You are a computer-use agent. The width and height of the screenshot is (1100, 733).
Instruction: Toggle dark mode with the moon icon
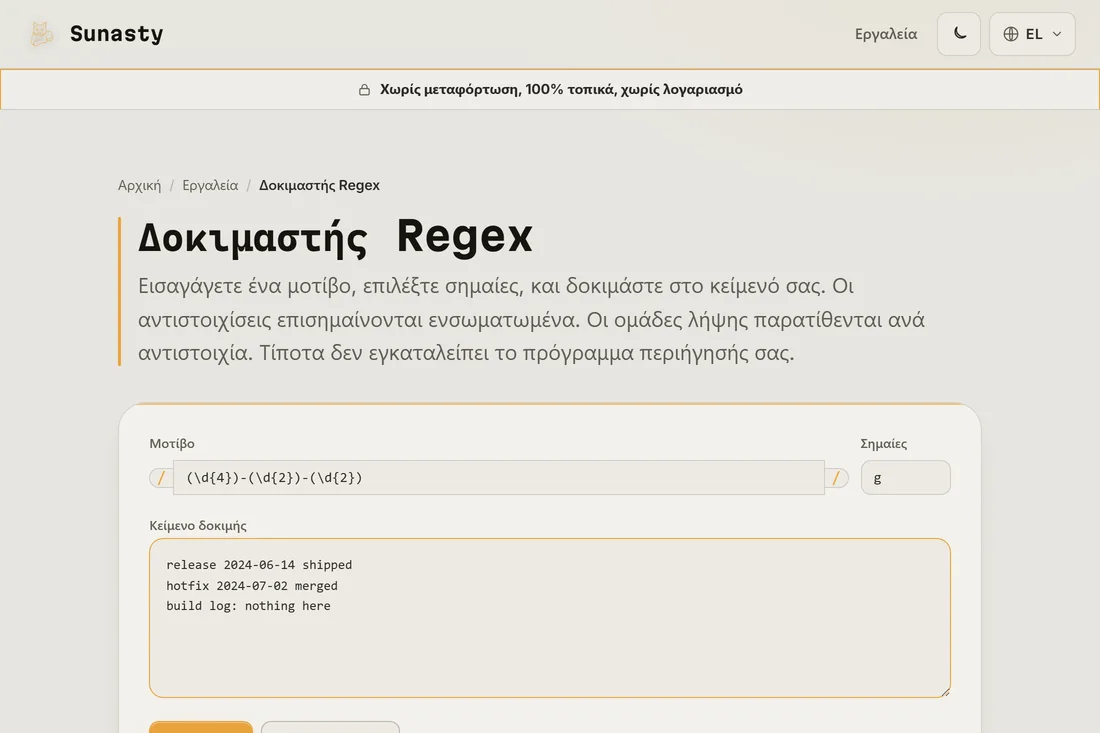[x=959, y=34]
